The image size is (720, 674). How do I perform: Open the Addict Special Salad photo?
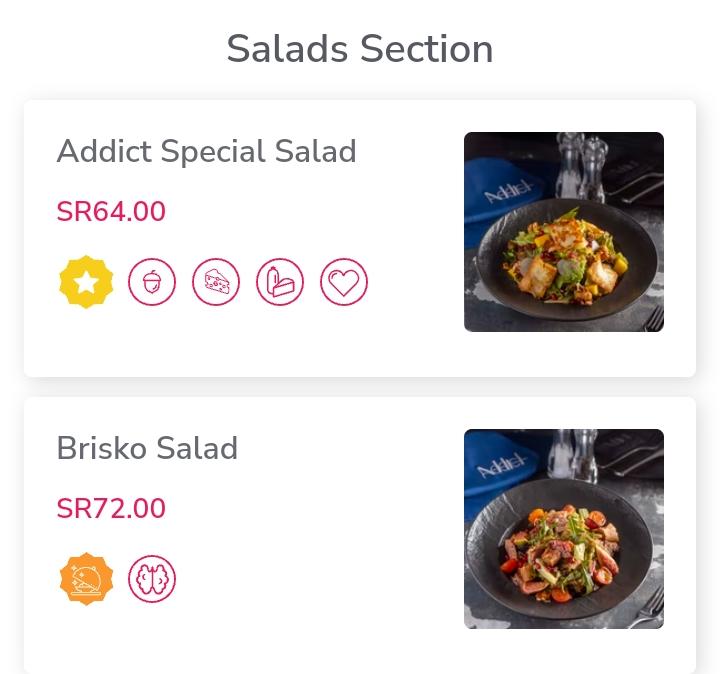[x=564, y=232]
